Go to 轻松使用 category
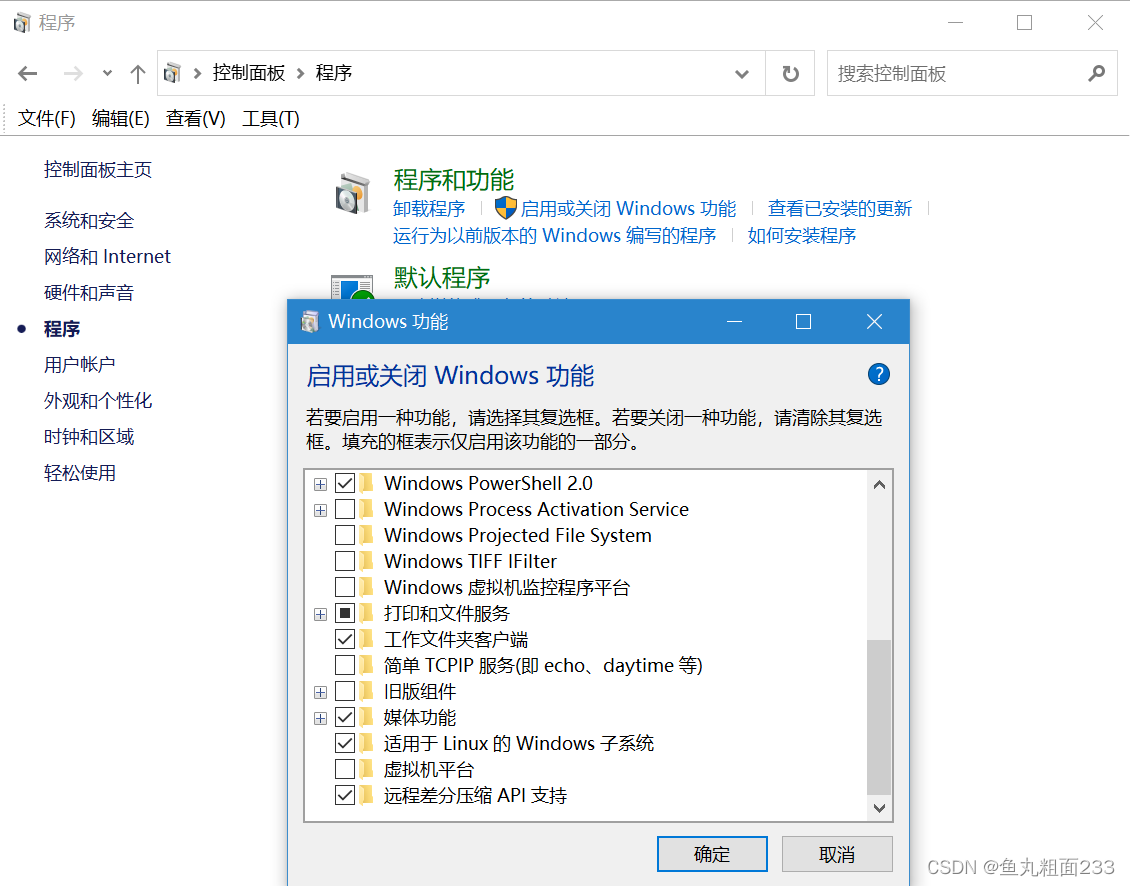This screenshot has width=1130, height=886. 79,473
